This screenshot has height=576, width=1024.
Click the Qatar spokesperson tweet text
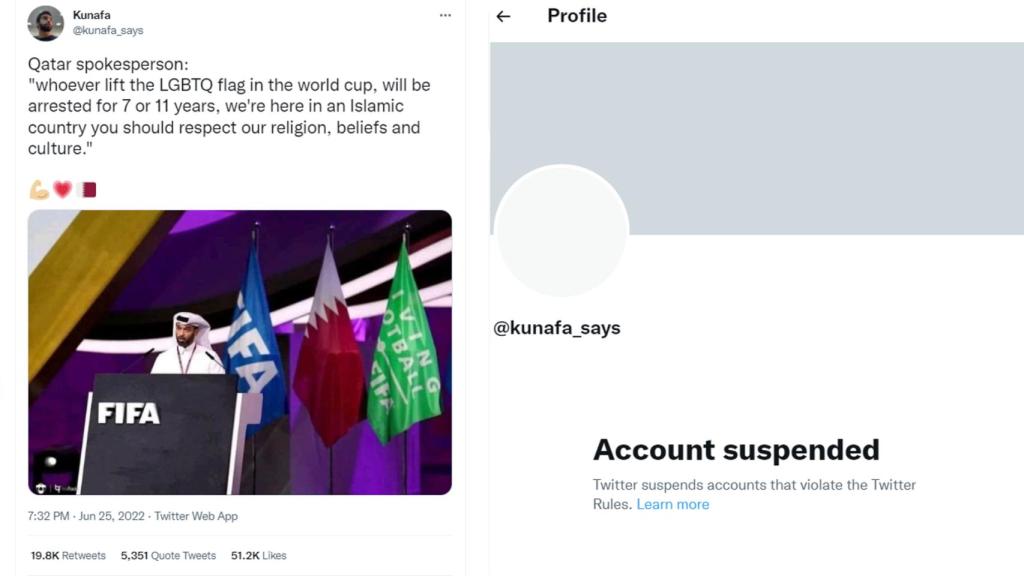click(x=229, y=106)
